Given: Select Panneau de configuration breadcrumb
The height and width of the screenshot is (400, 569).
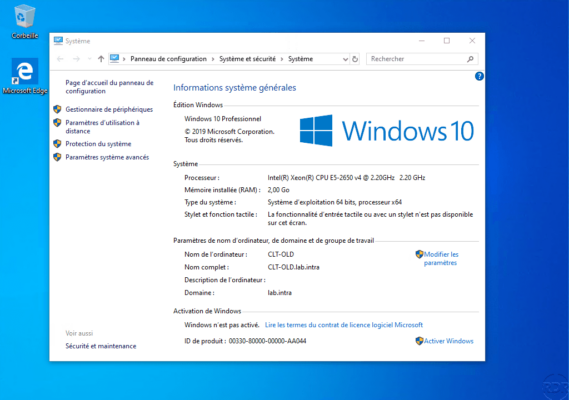Looking at the screenshot, I should pyautogui.click(x=168, y=59).
